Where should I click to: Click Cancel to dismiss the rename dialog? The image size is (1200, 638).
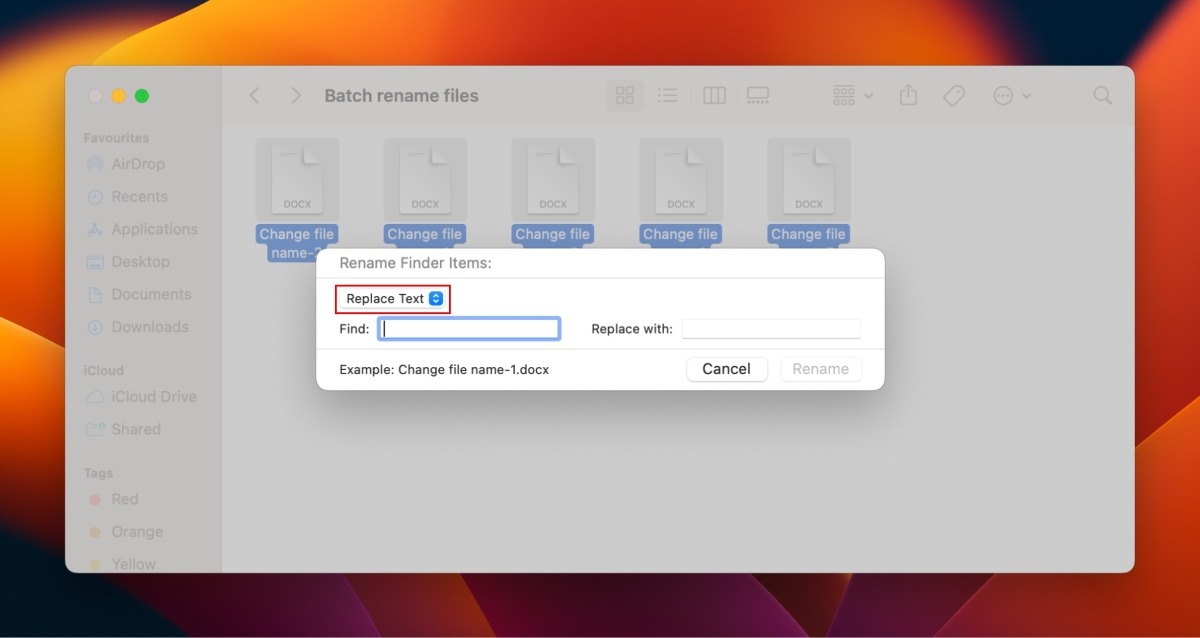pos(727,369)
